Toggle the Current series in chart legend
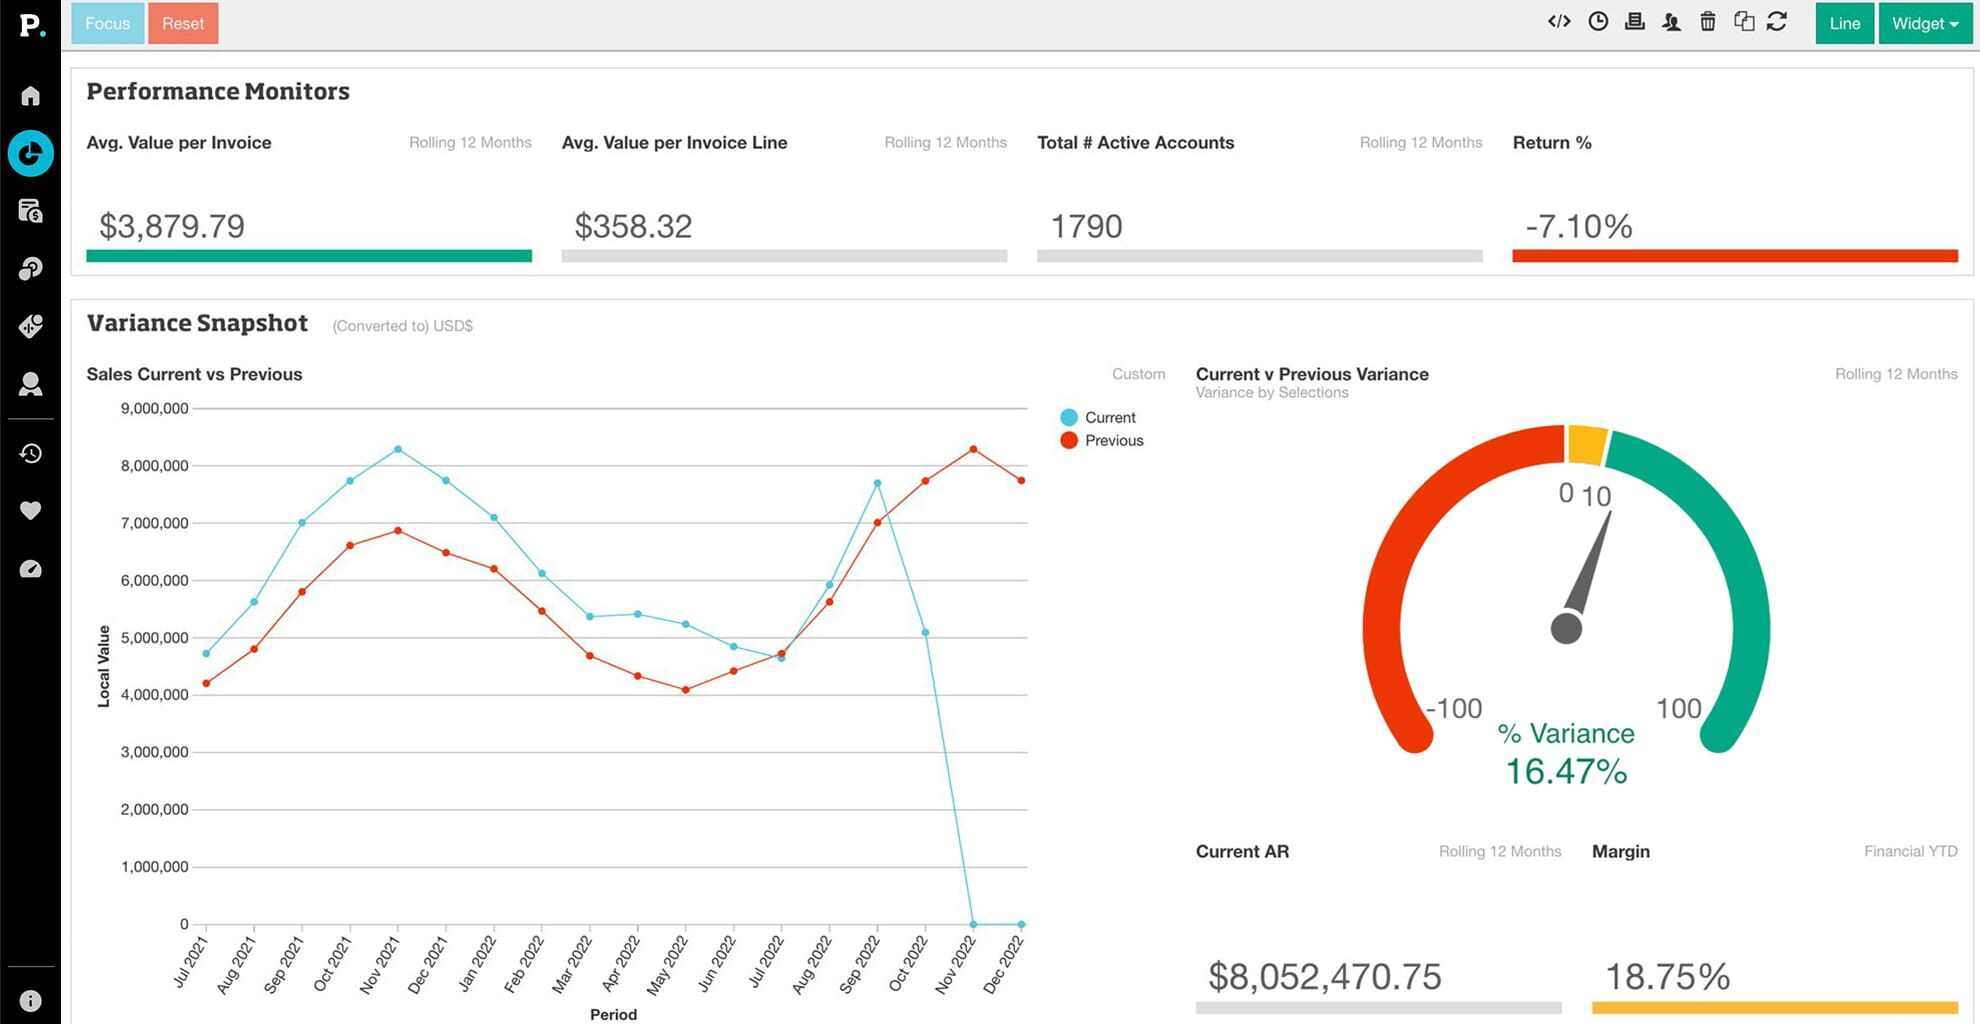Image resolution: width=1980 pixels, height=1024 pixels. pos(1098,418)
